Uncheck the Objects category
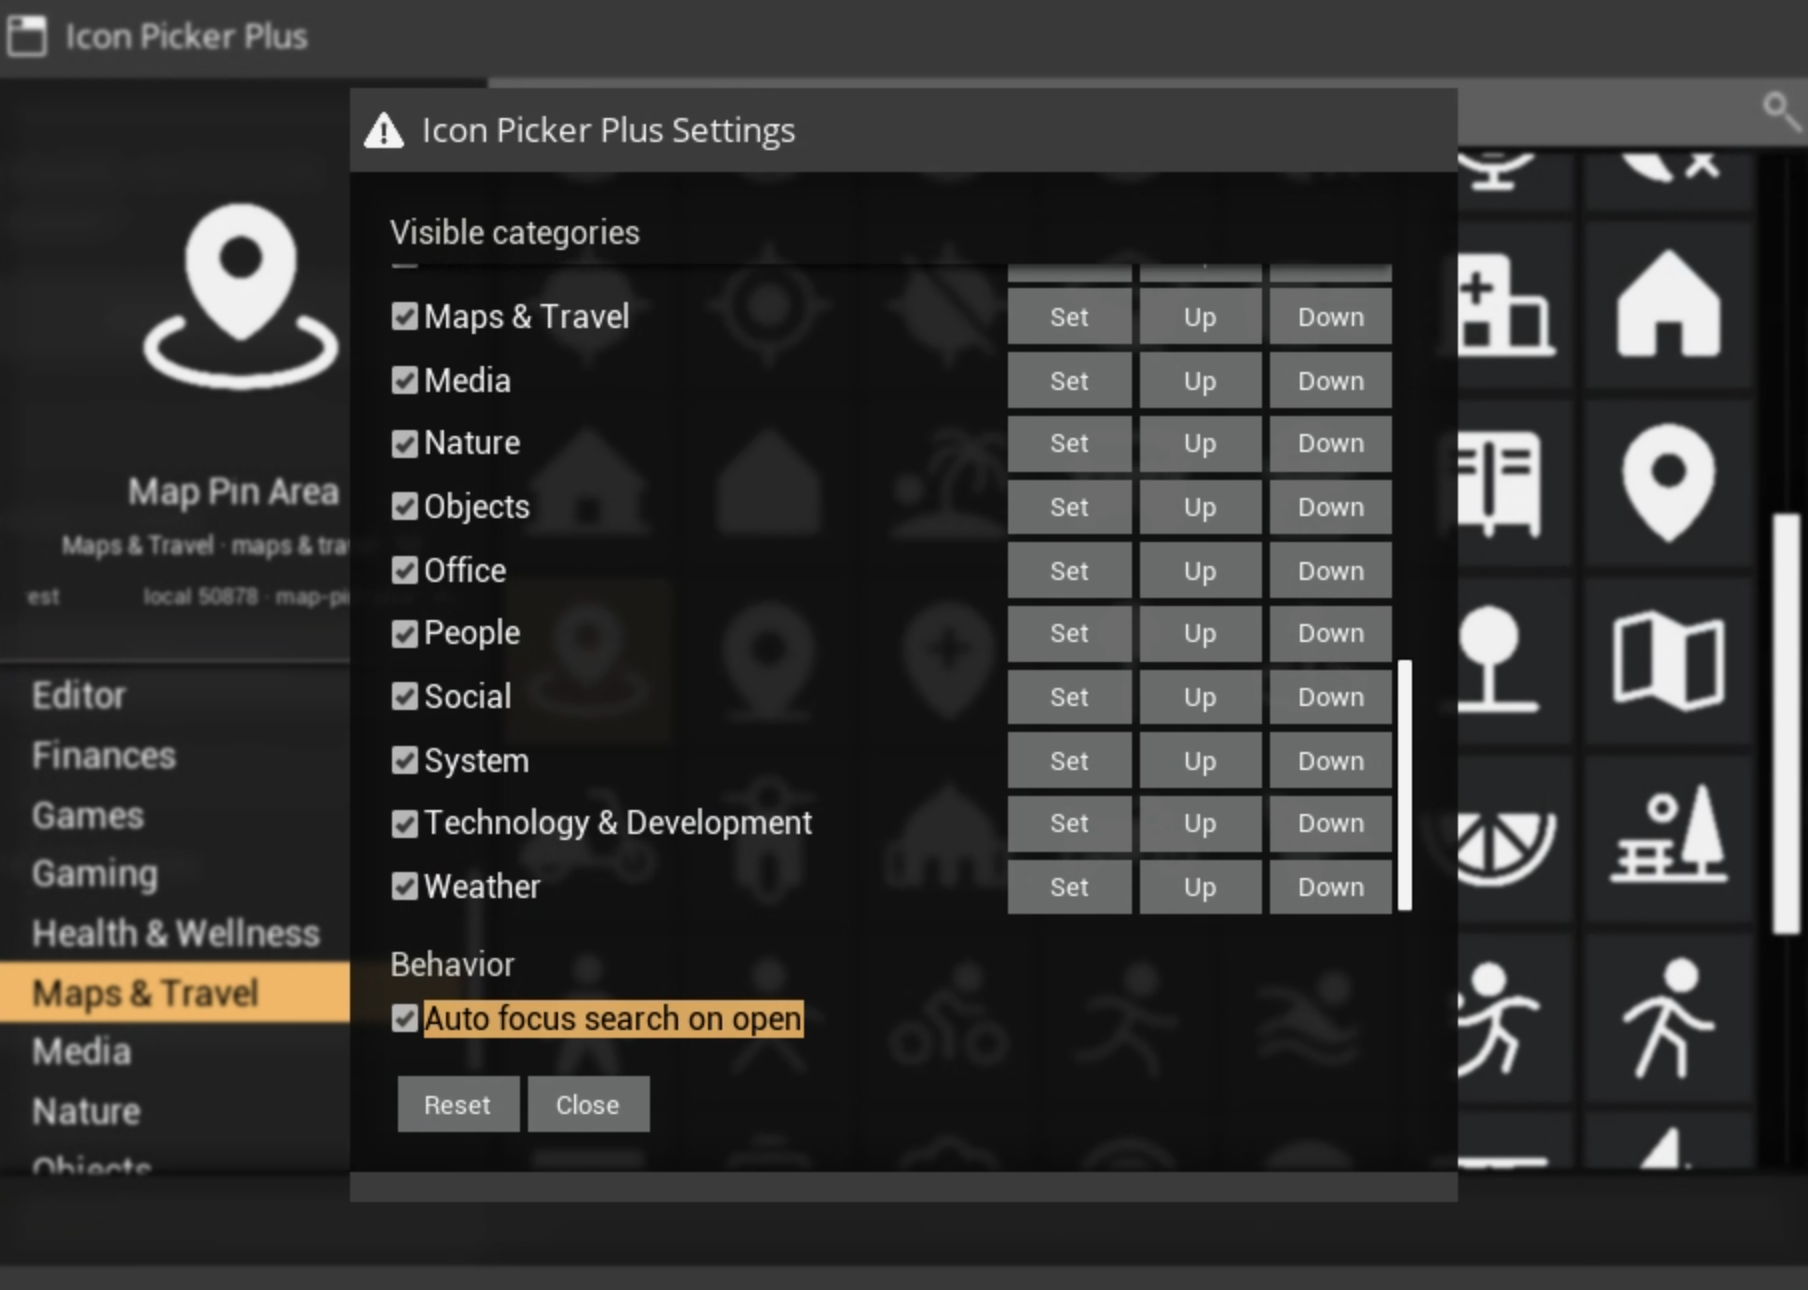Viewport: 1808px width, 1290px height. [404, 506]
